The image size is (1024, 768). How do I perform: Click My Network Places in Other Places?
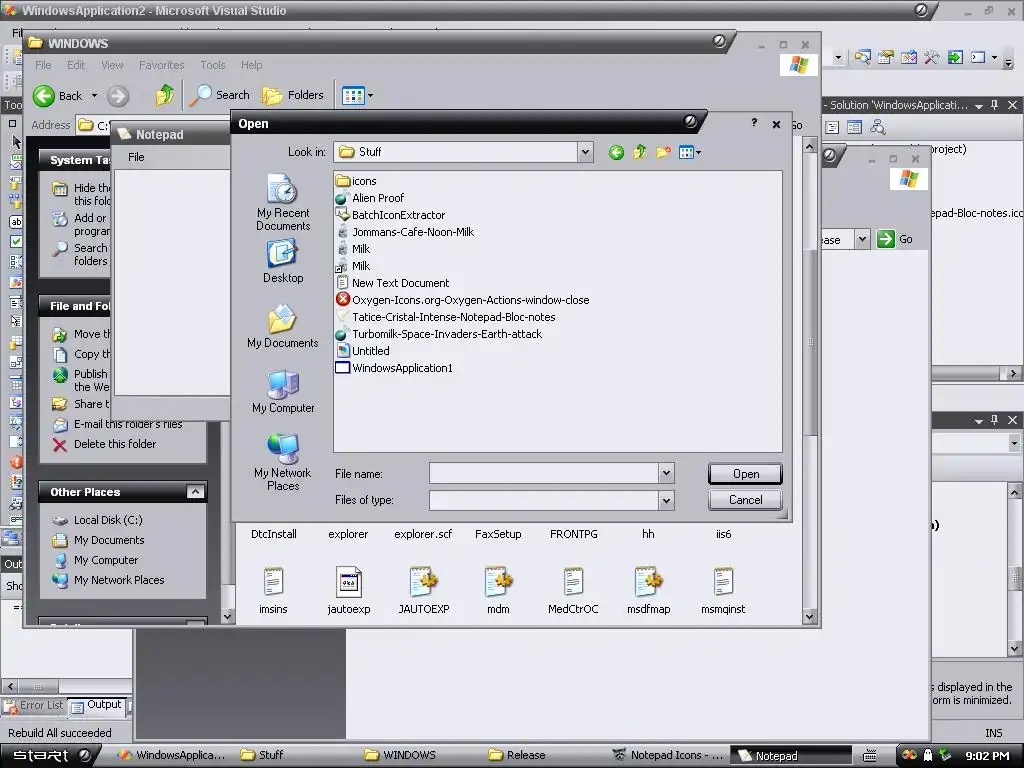[x=119, y=580]
